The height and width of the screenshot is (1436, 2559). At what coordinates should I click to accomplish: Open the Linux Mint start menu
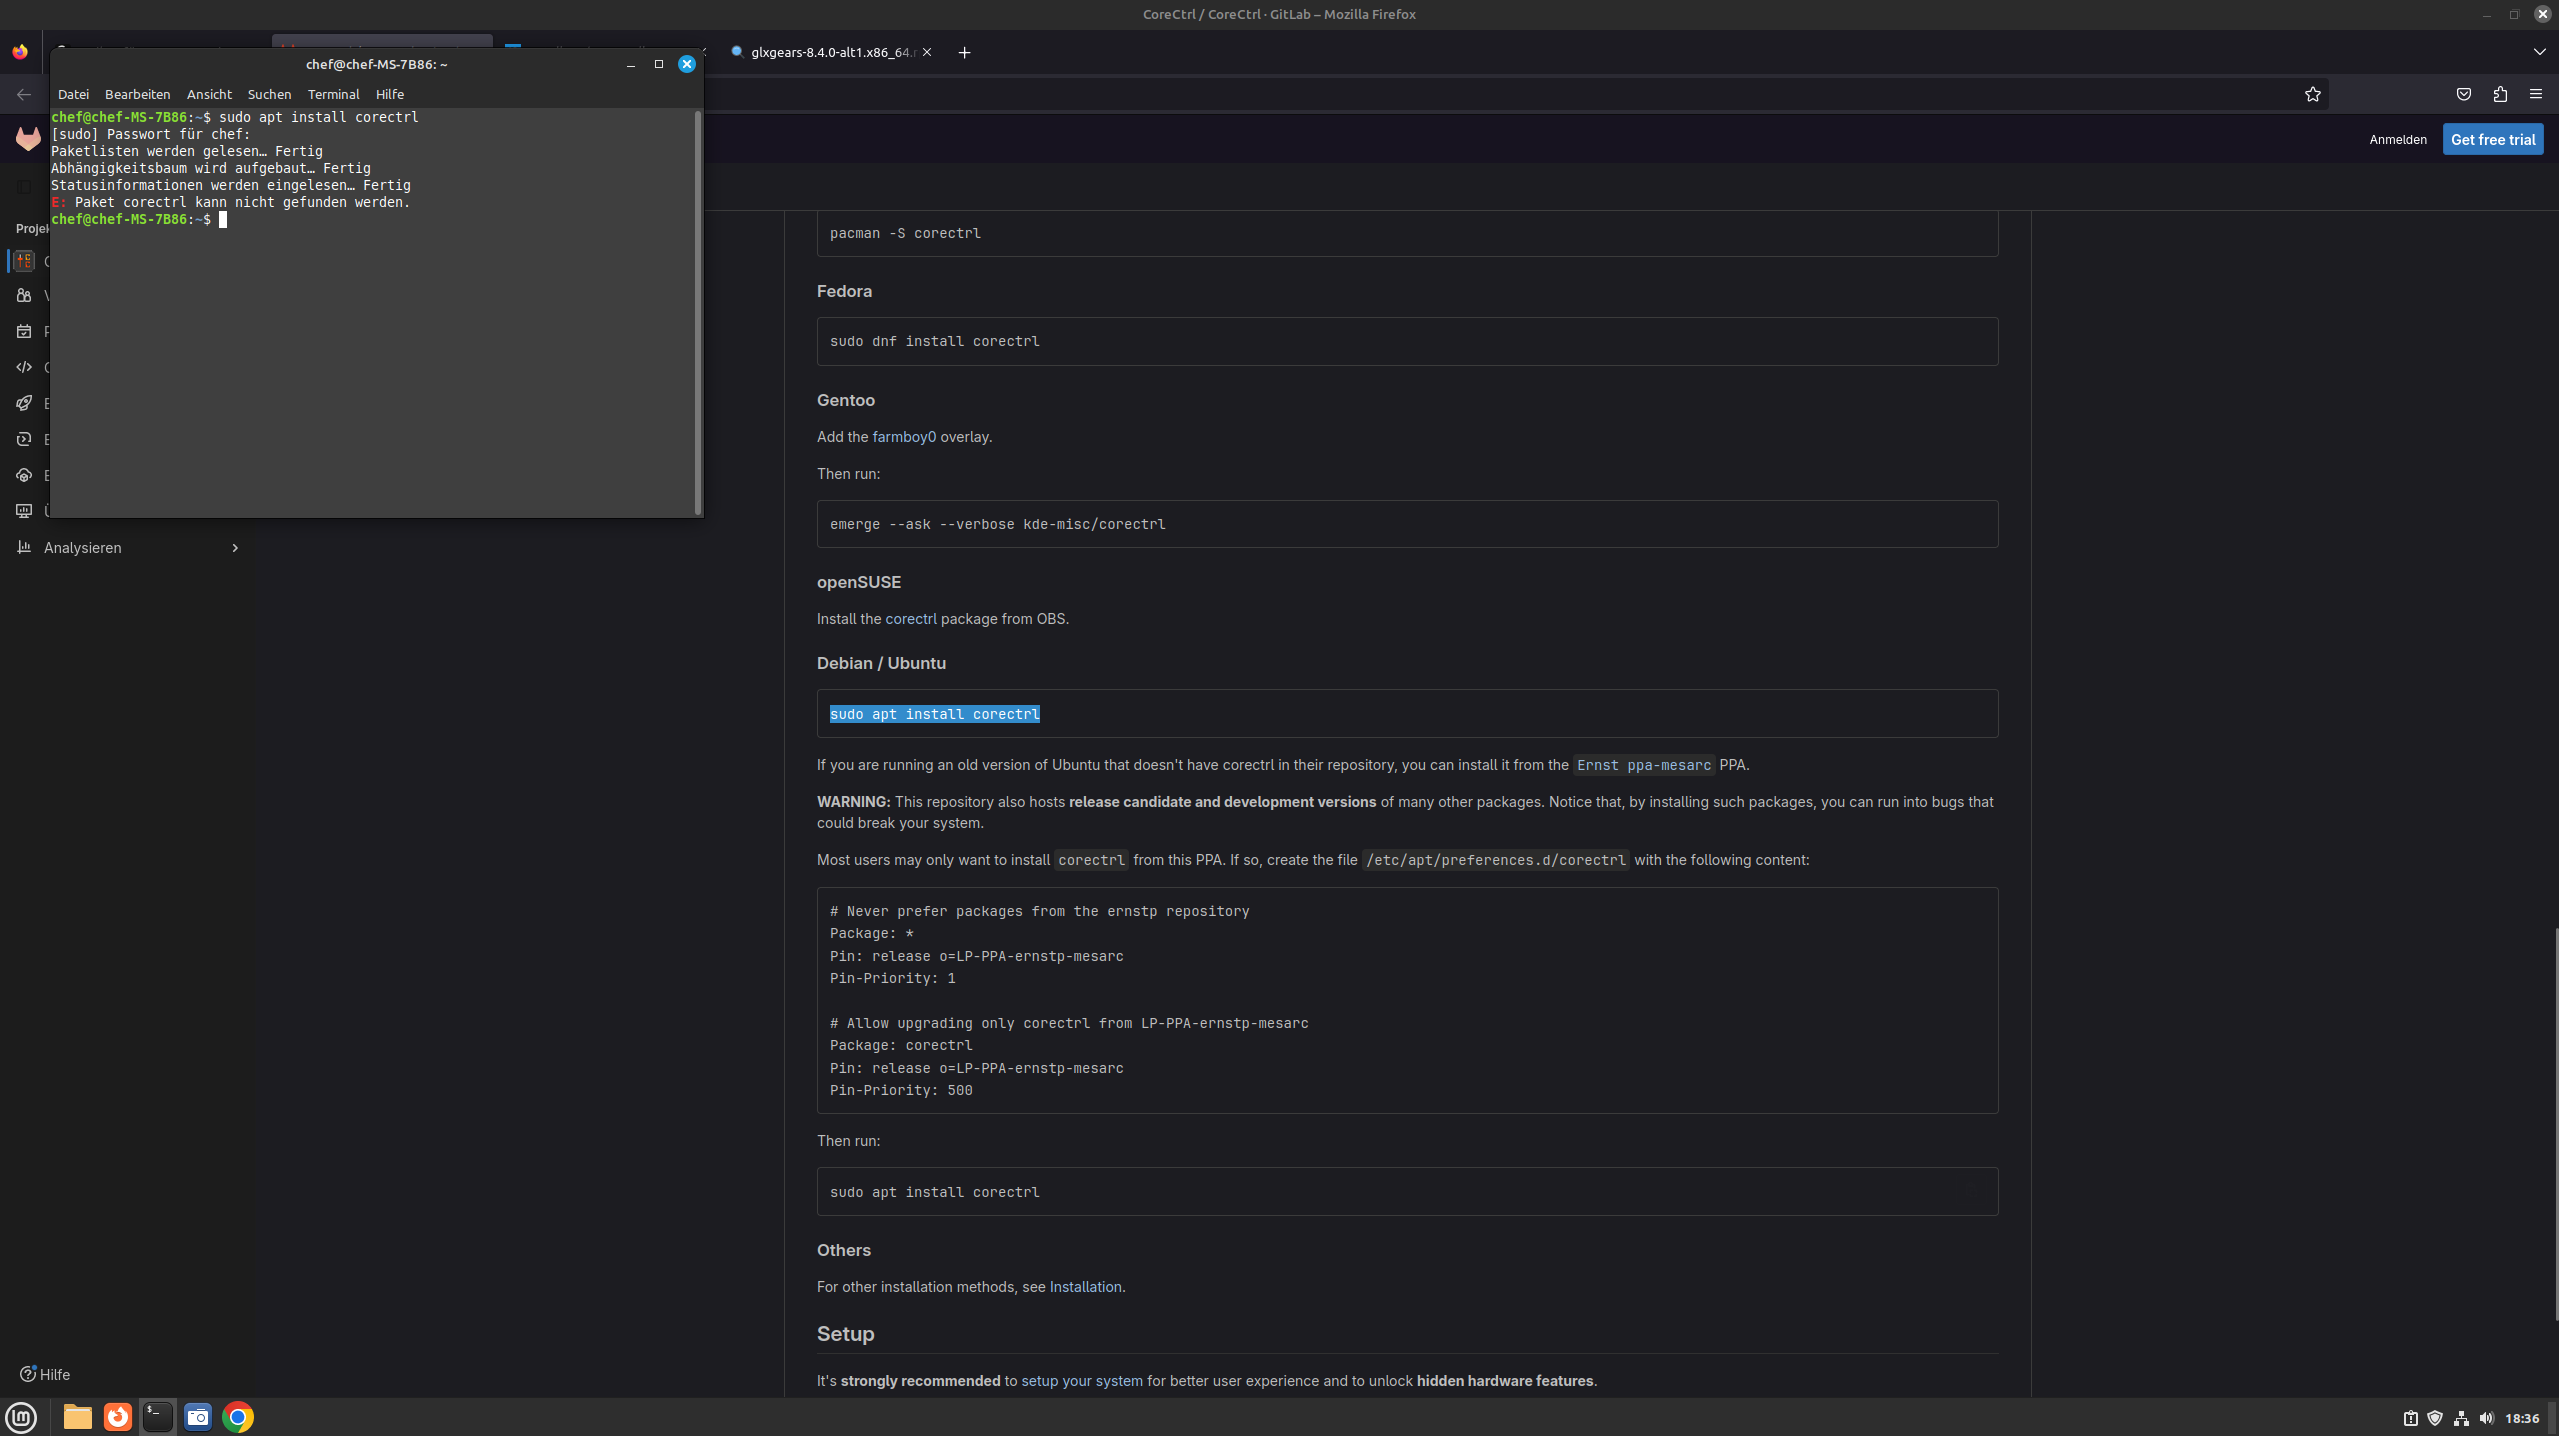(22, 1417)
